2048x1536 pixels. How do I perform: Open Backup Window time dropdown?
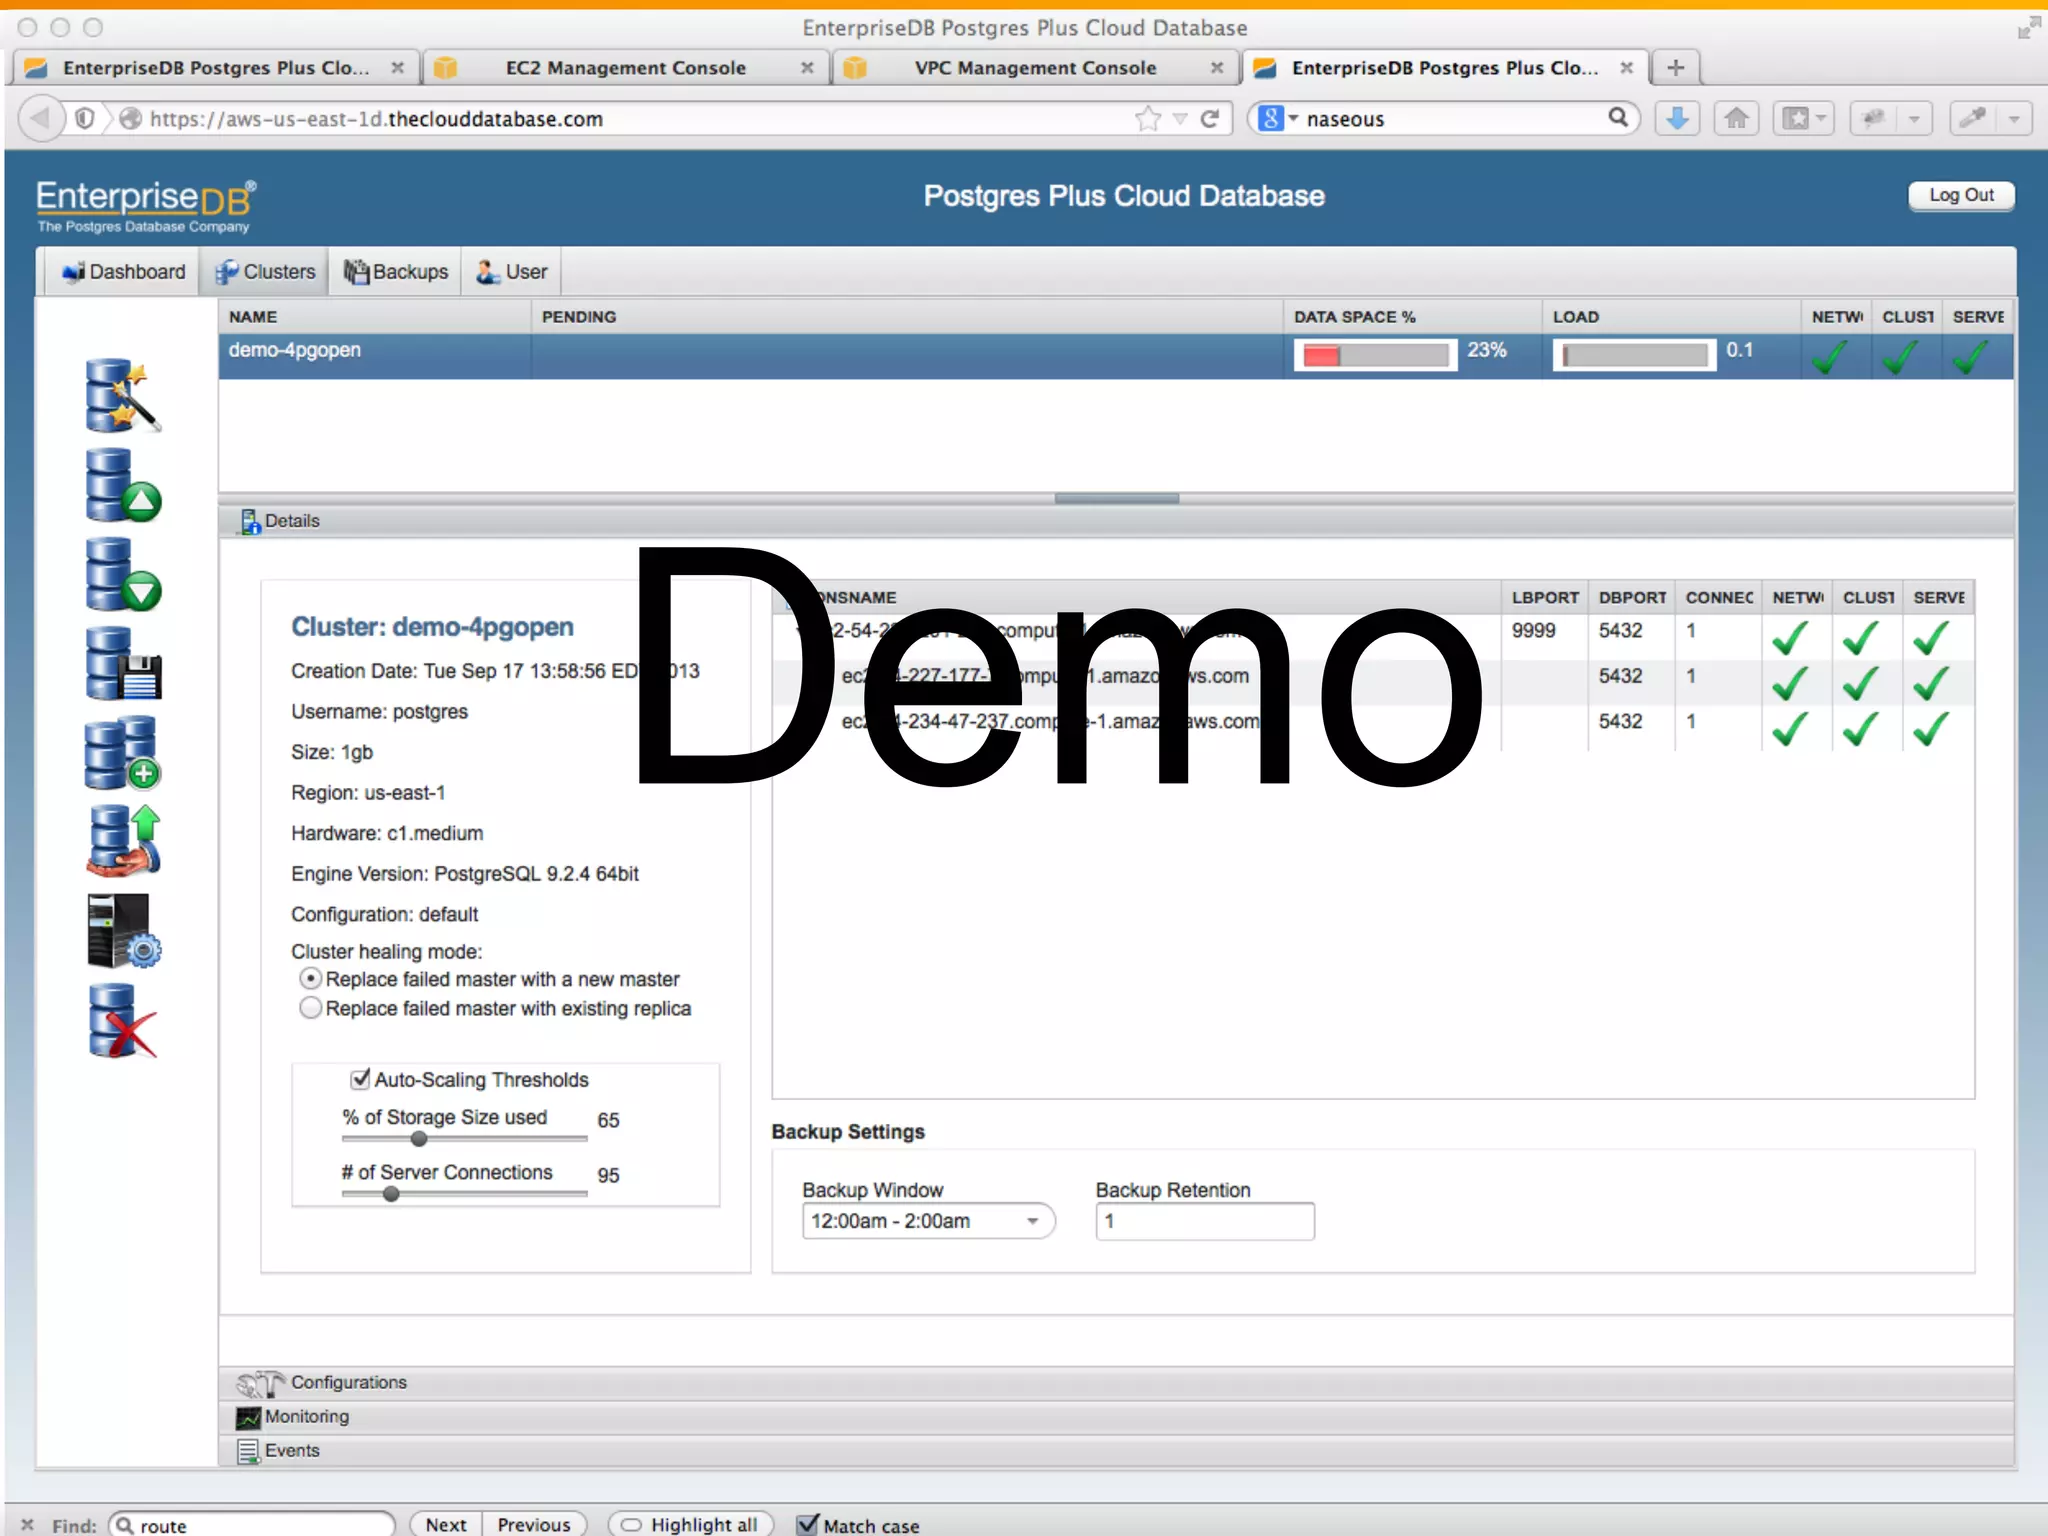(928, 1221)
